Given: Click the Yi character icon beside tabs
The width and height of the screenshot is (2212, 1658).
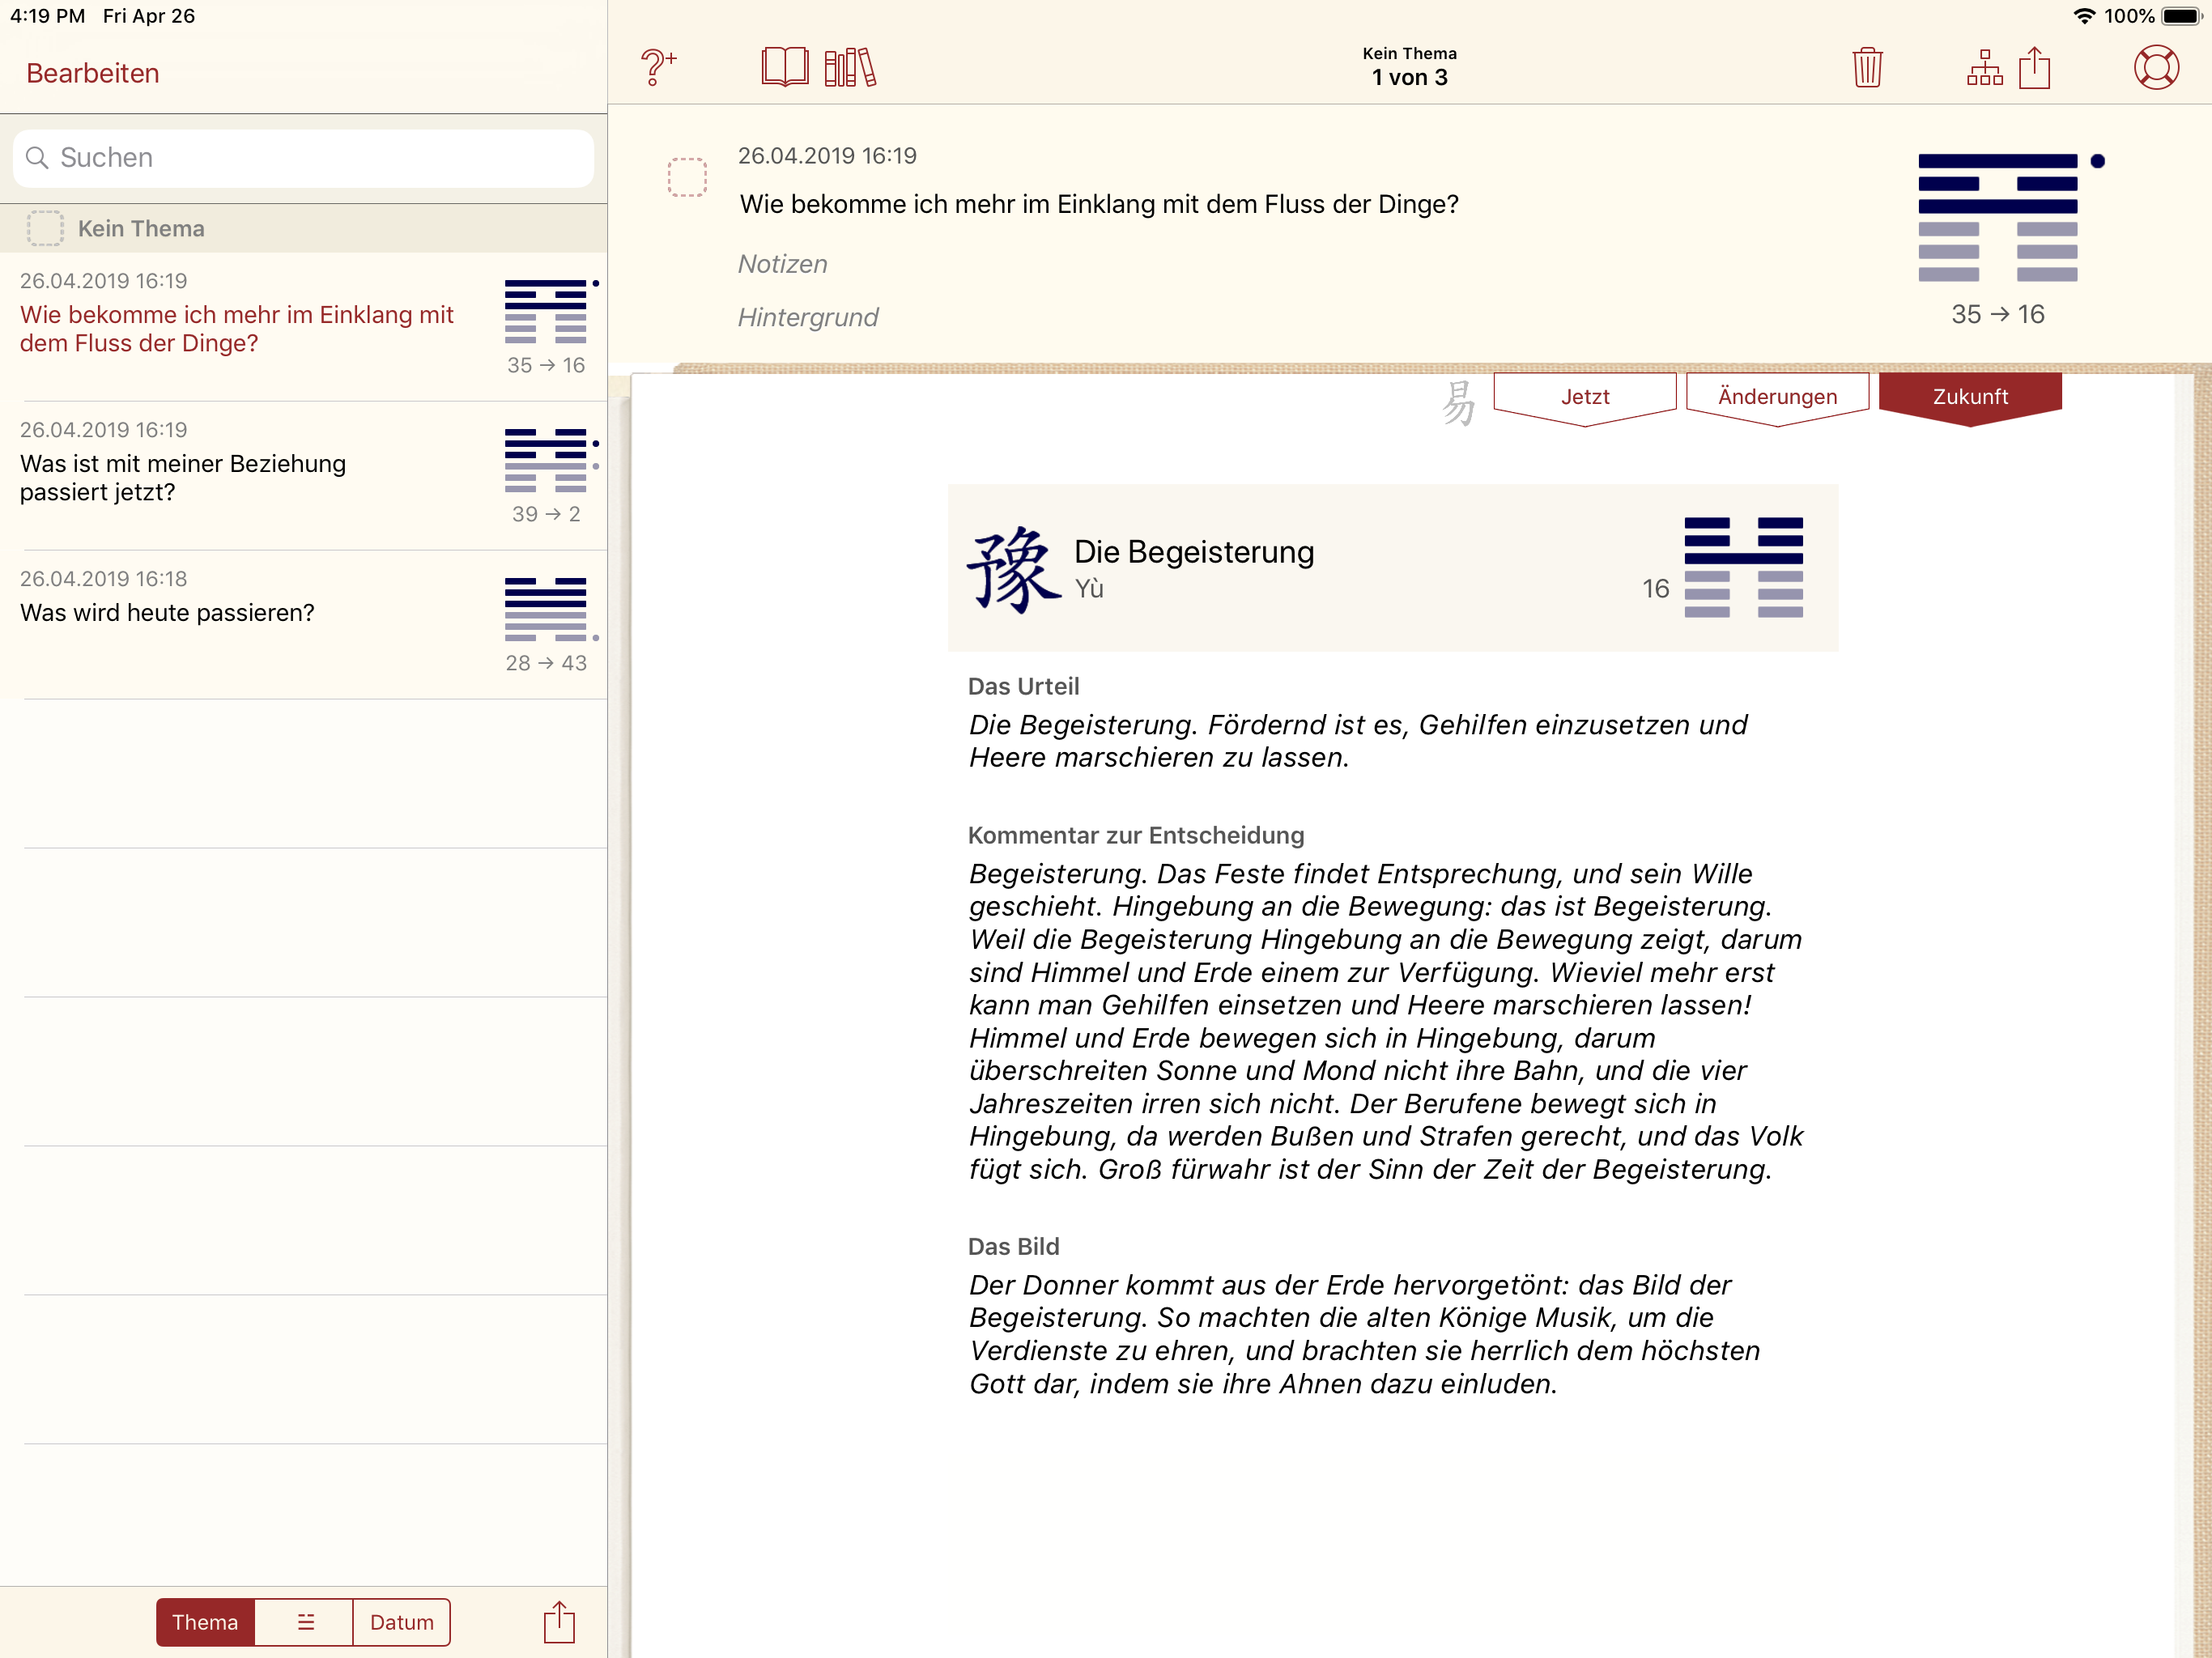Looking at the screenshot, I should coord(1457,402).
